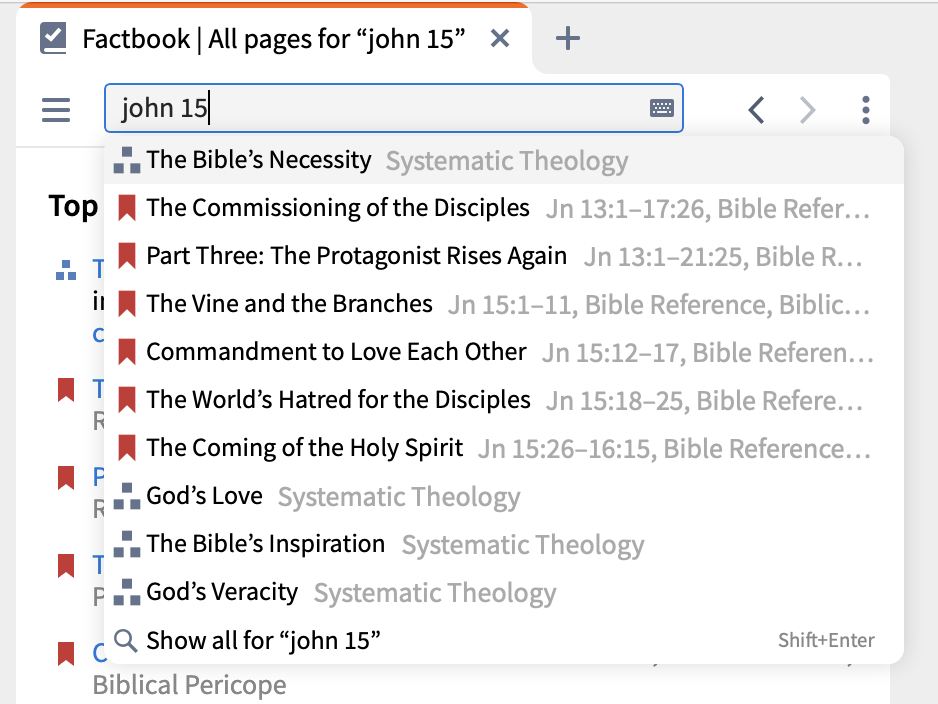Click theology blocks icon beside God's Love

(127, 496)
